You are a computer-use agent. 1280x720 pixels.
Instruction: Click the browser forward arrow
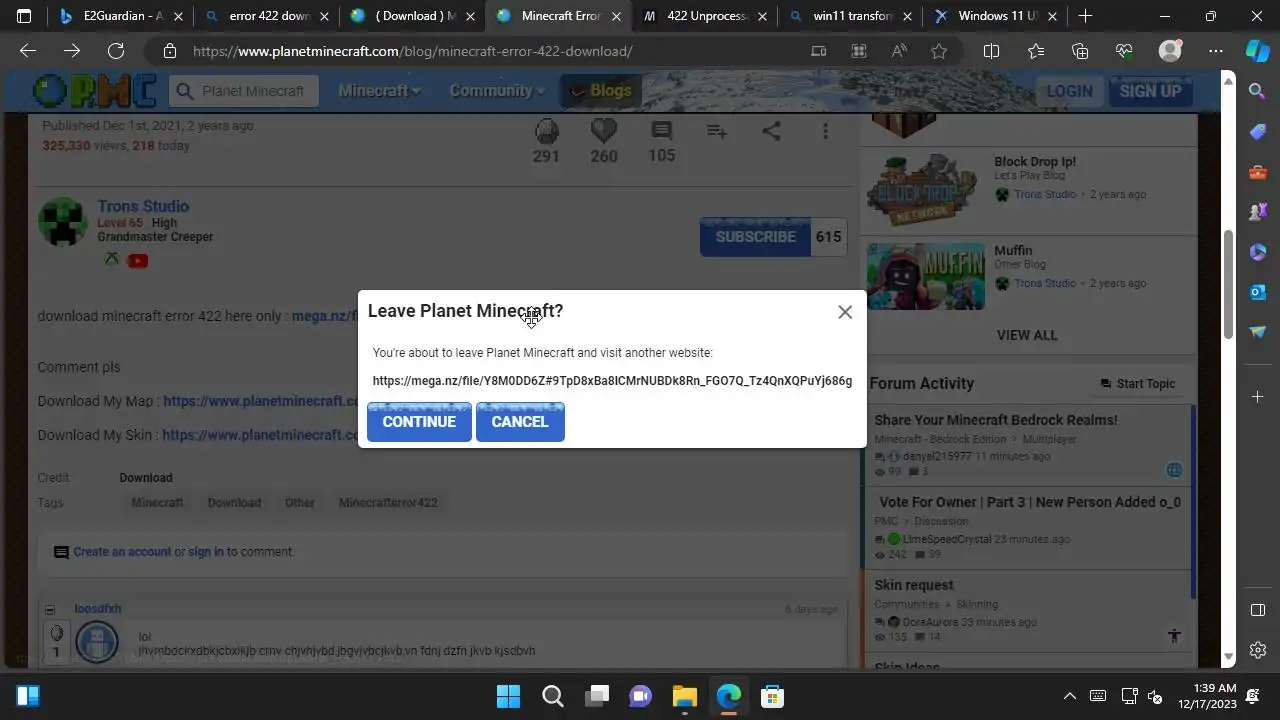[x=72, y=51]
